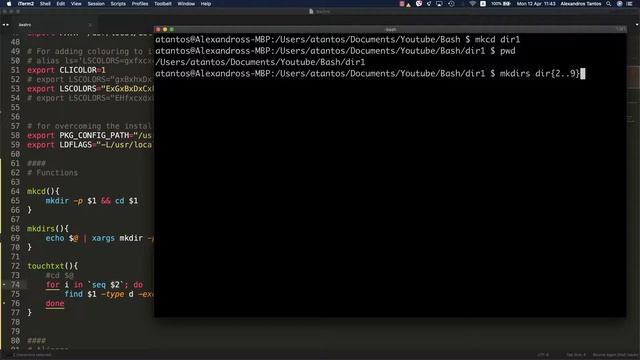The width and height of the screenshot is (640, 360).
Task: Open the Help menu
Action: [x=206, y=4]
